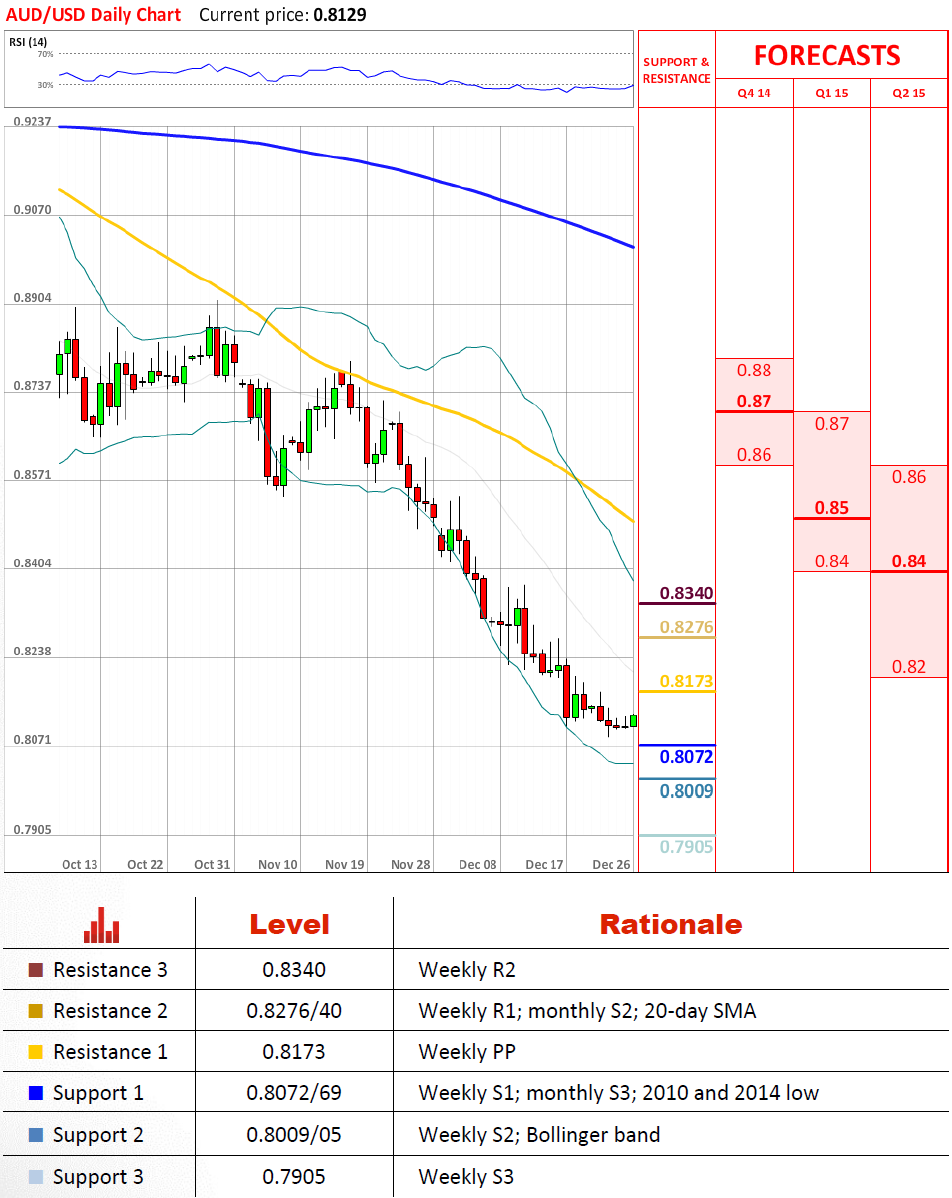Select the 'Q2 15' forecast column header
Viewport: 952px width, 1198px height.
click(x=908, y=93)
